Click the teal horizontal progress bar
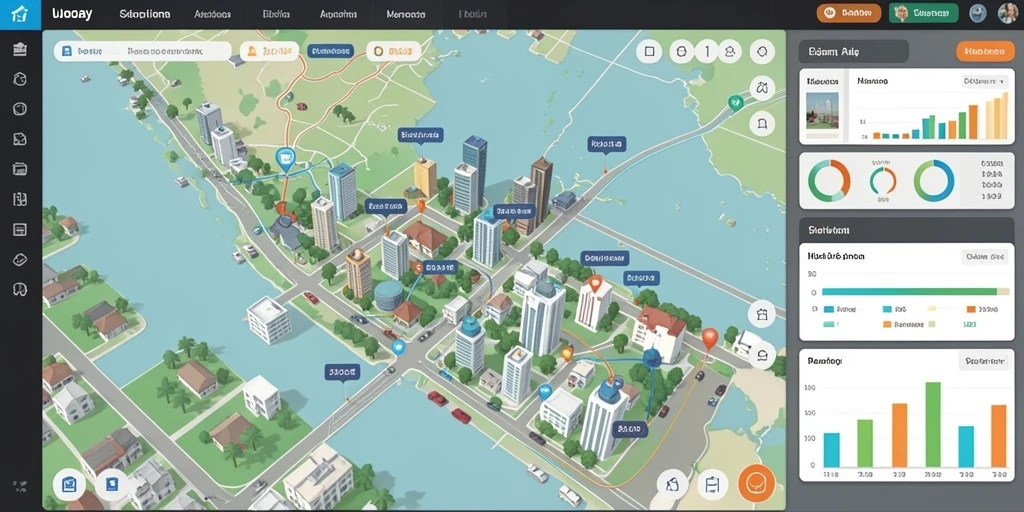 (x=910, y=292)
